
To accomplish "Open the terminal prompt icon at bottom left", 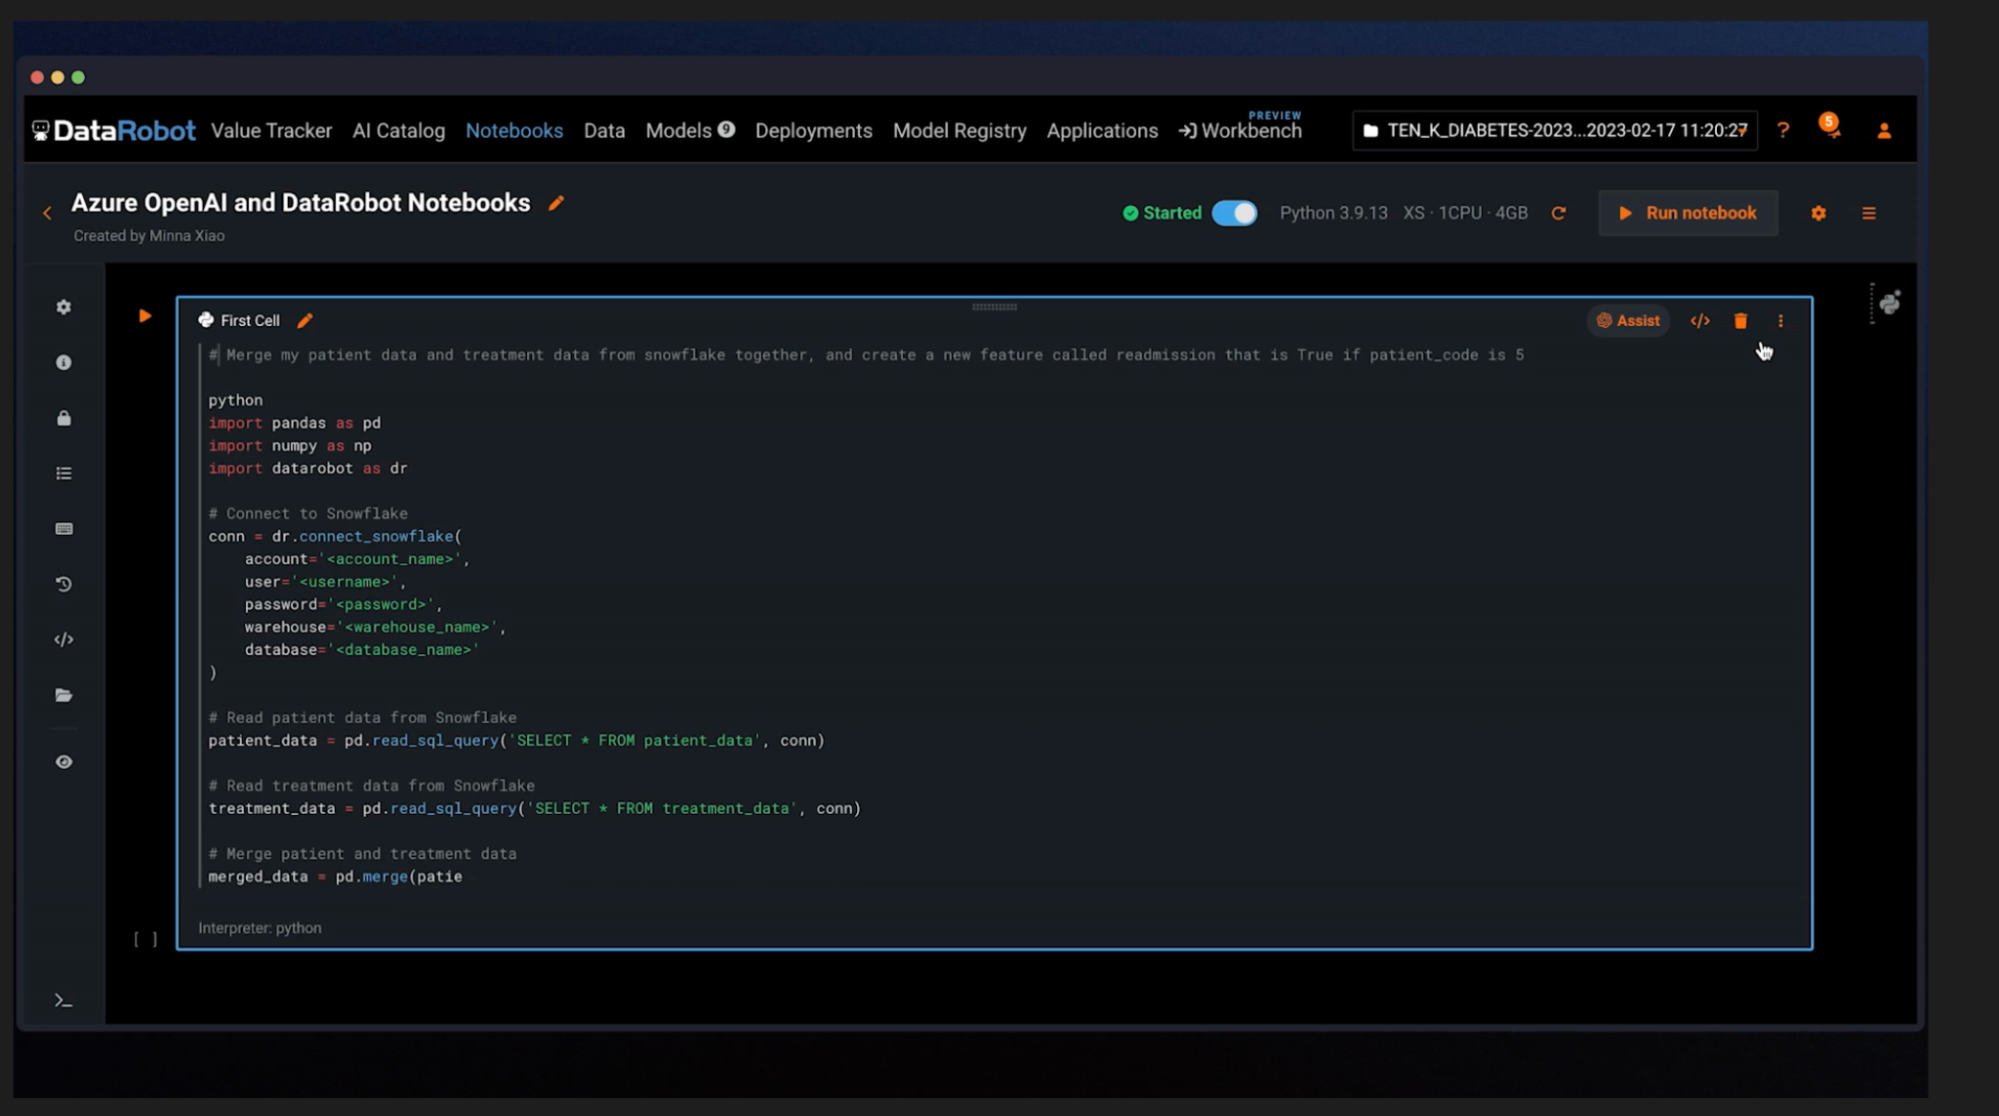I will click(64, 1000).
